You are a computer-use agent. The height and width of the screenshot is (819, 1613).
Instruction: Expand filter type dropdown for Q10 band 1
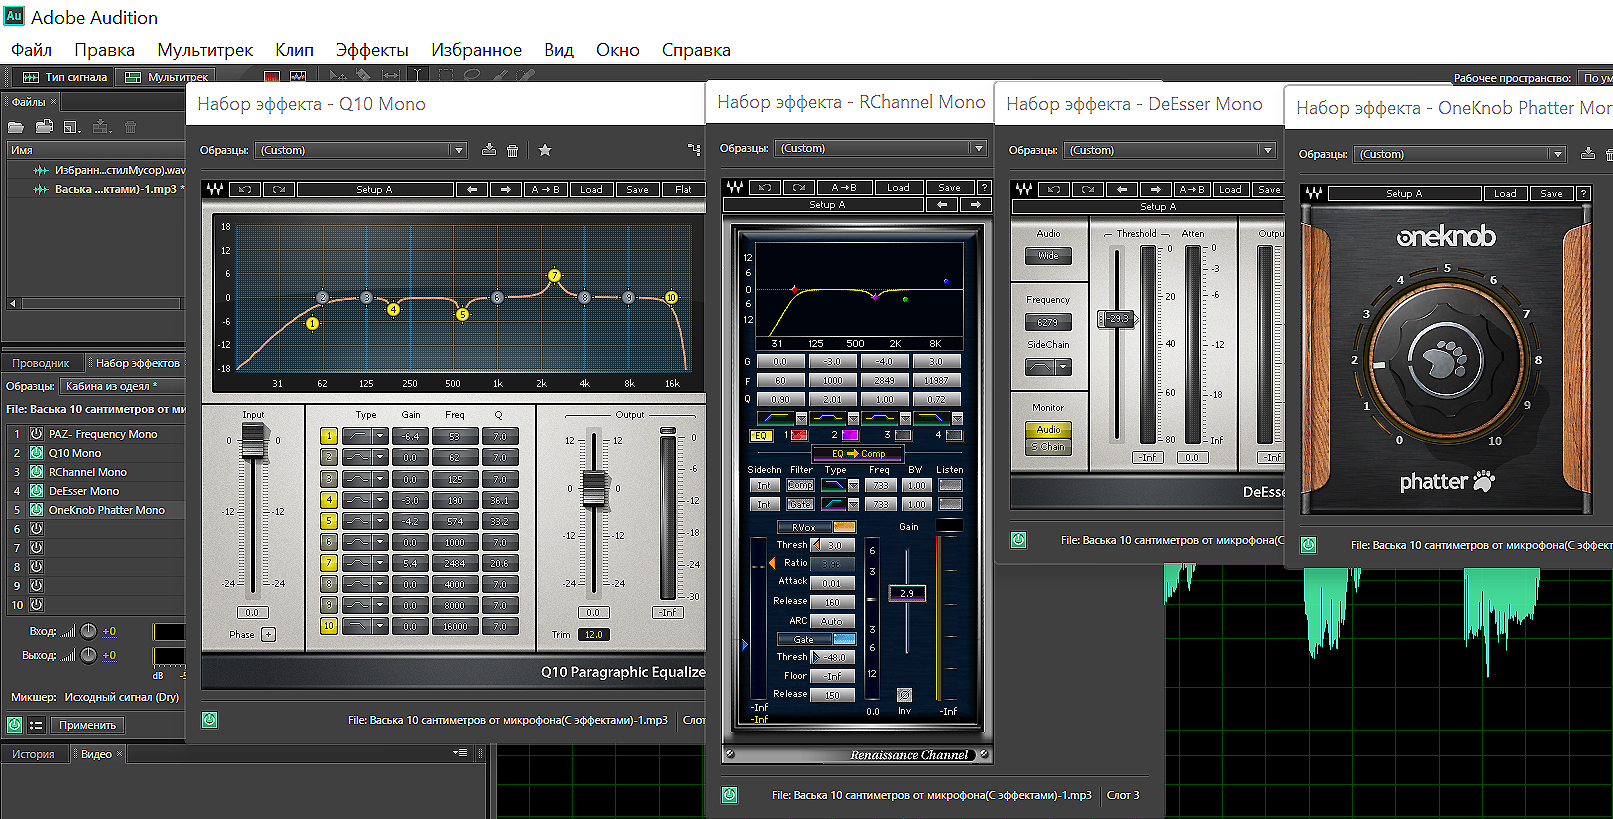380,436
